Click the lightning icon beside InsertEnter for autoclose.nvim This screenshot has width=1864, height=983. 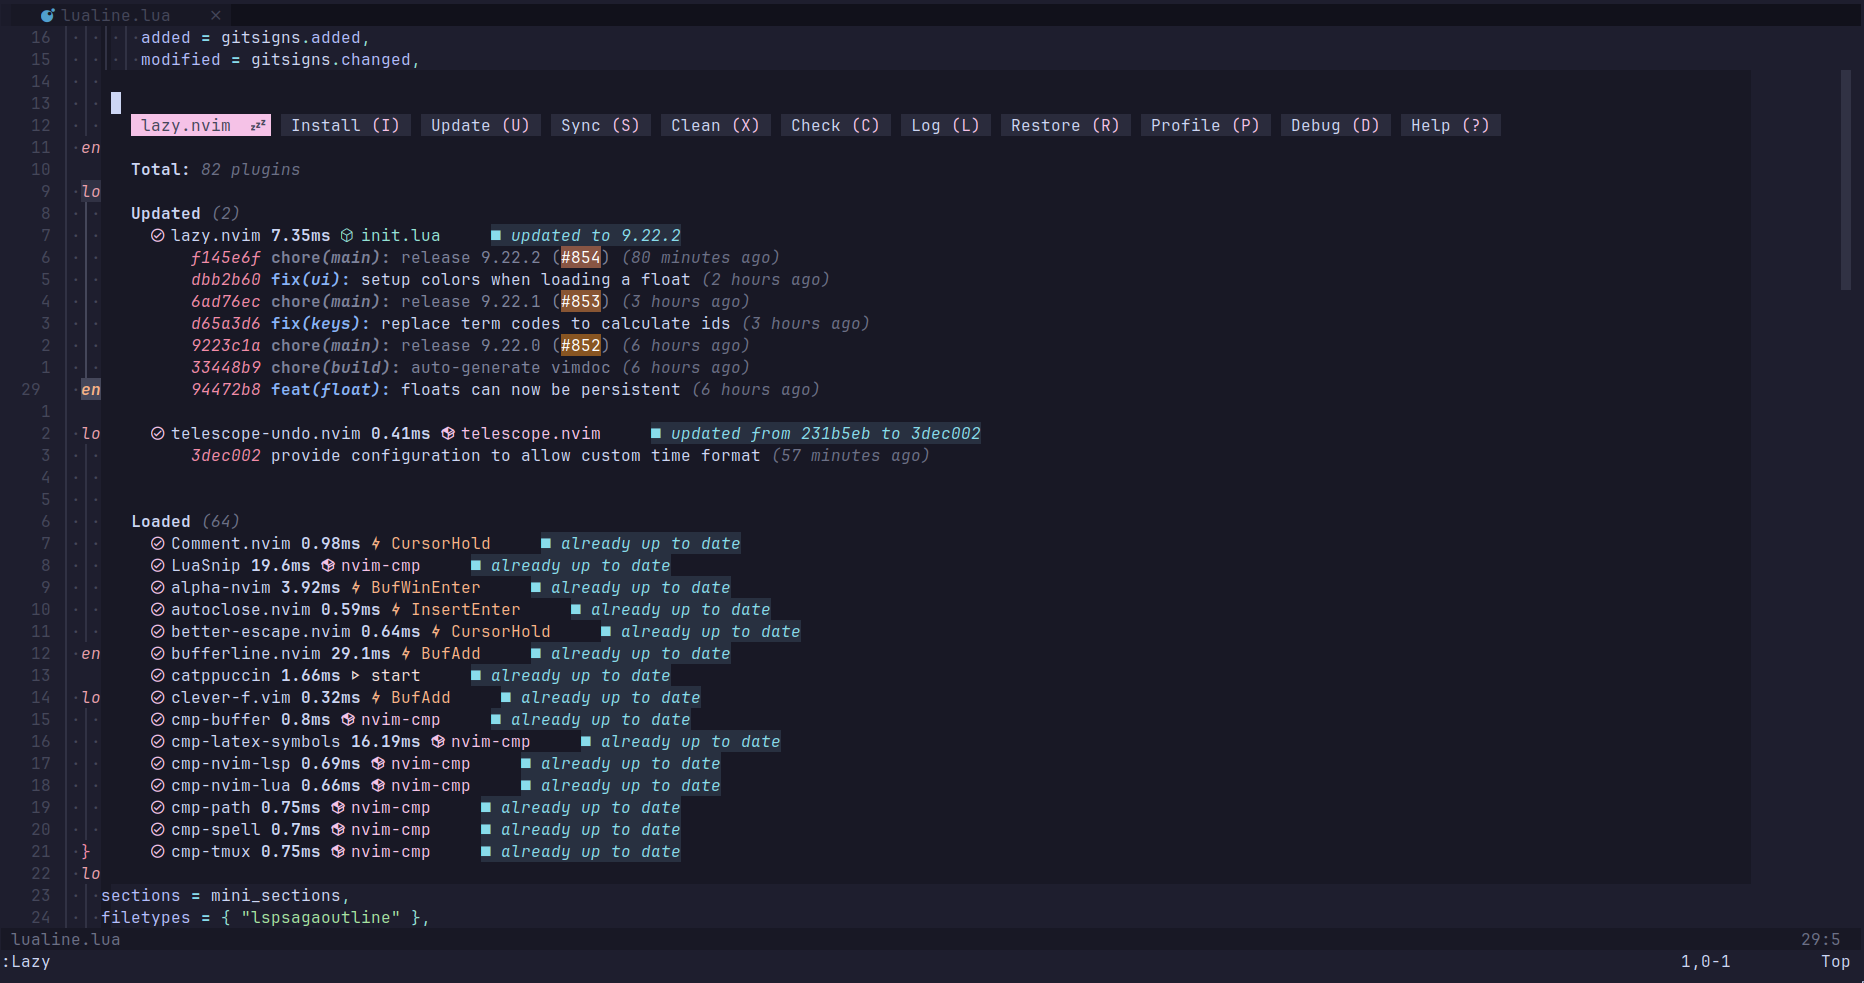[398, 609]
